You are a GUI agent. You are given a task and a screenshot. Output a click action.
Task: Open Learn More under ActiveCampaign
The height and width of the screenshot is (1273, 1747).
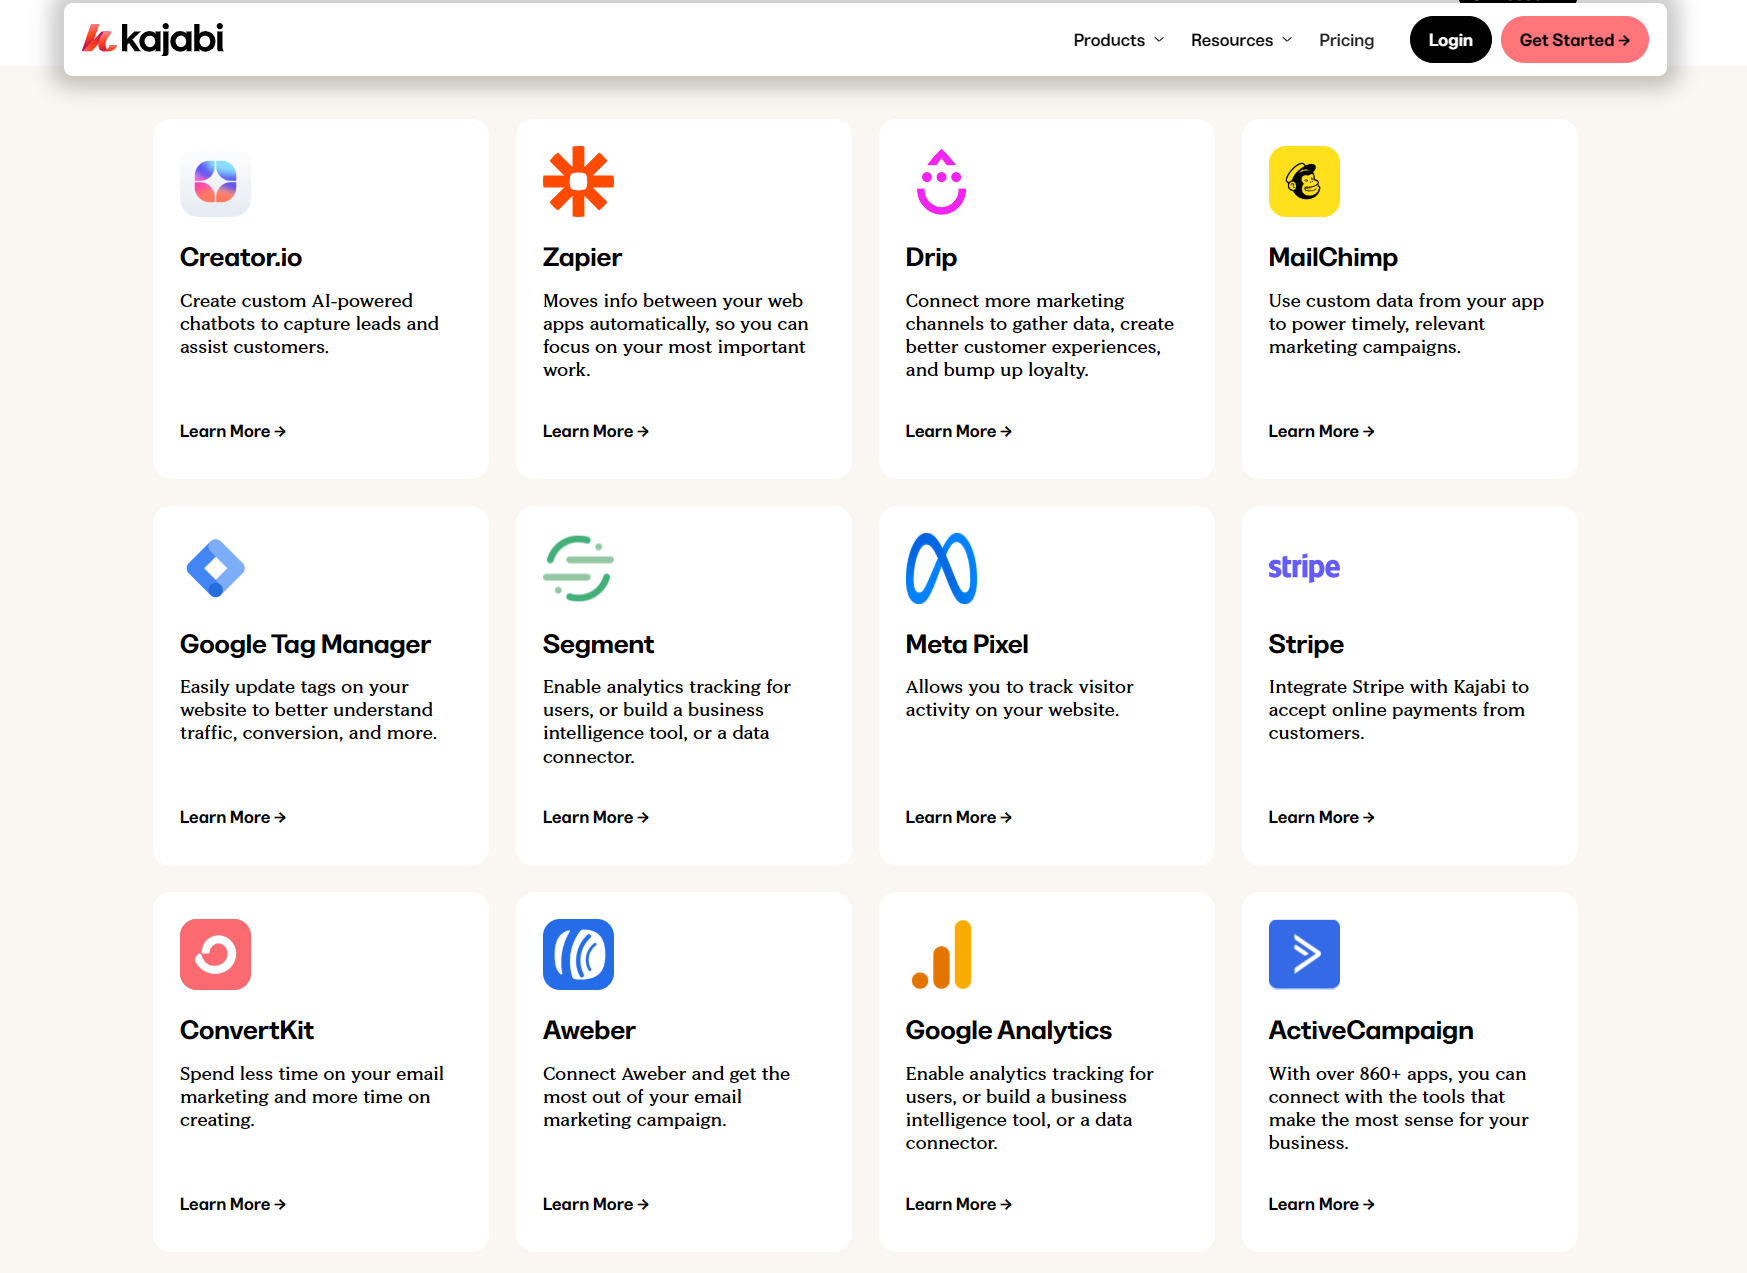(x=1322, y=1204)
